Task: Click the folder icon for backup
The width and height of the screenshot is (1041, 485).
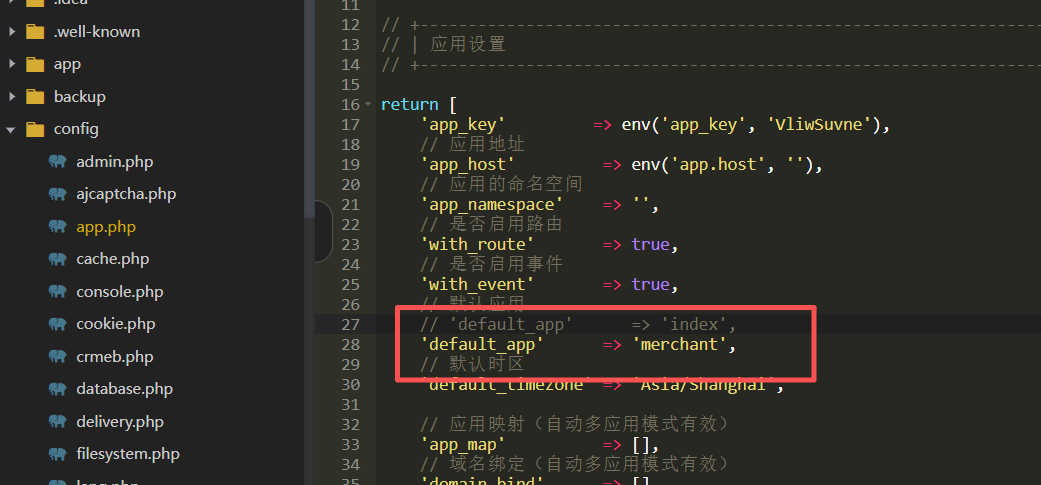Action: [36, 97]
